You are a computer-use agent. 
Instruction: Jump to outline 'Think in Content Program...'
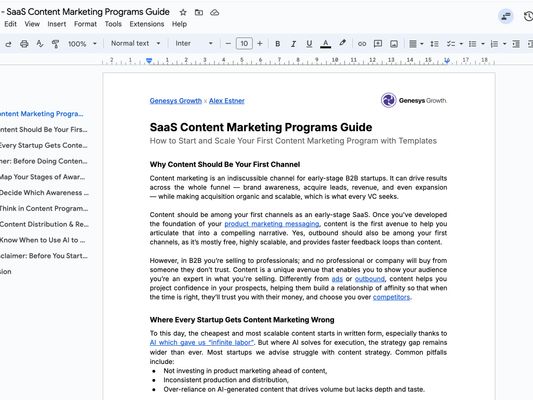[44, 209]
